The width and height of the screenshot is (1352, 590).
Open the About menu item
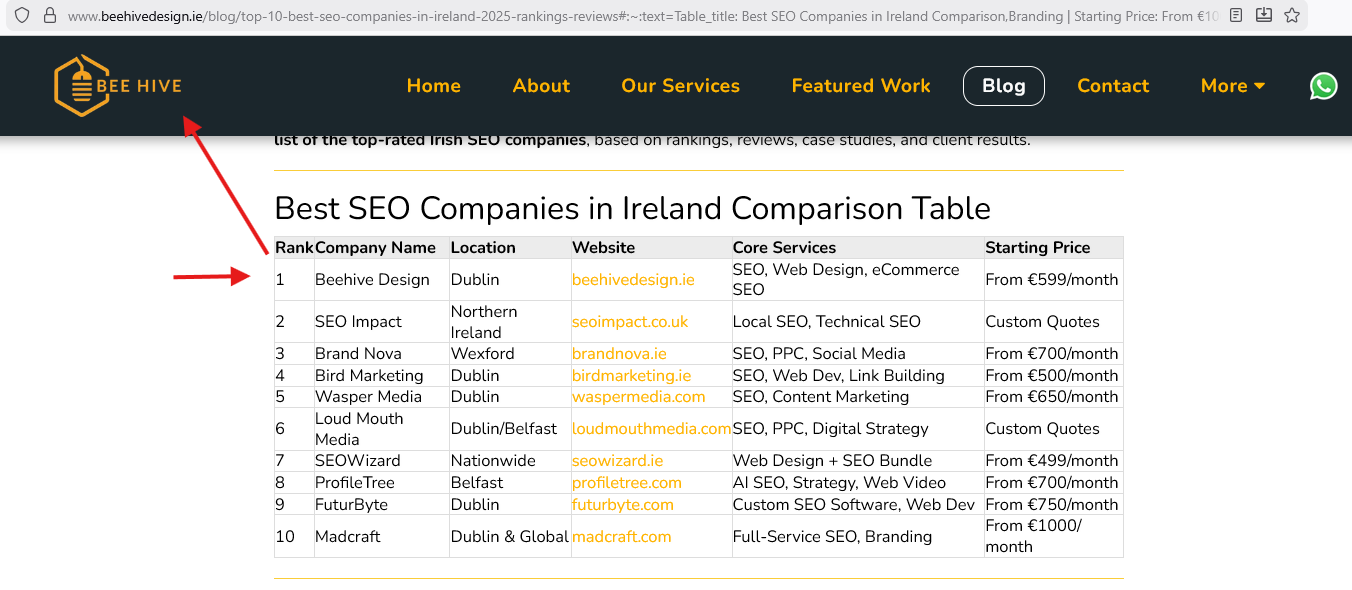[x=541, y=86]
